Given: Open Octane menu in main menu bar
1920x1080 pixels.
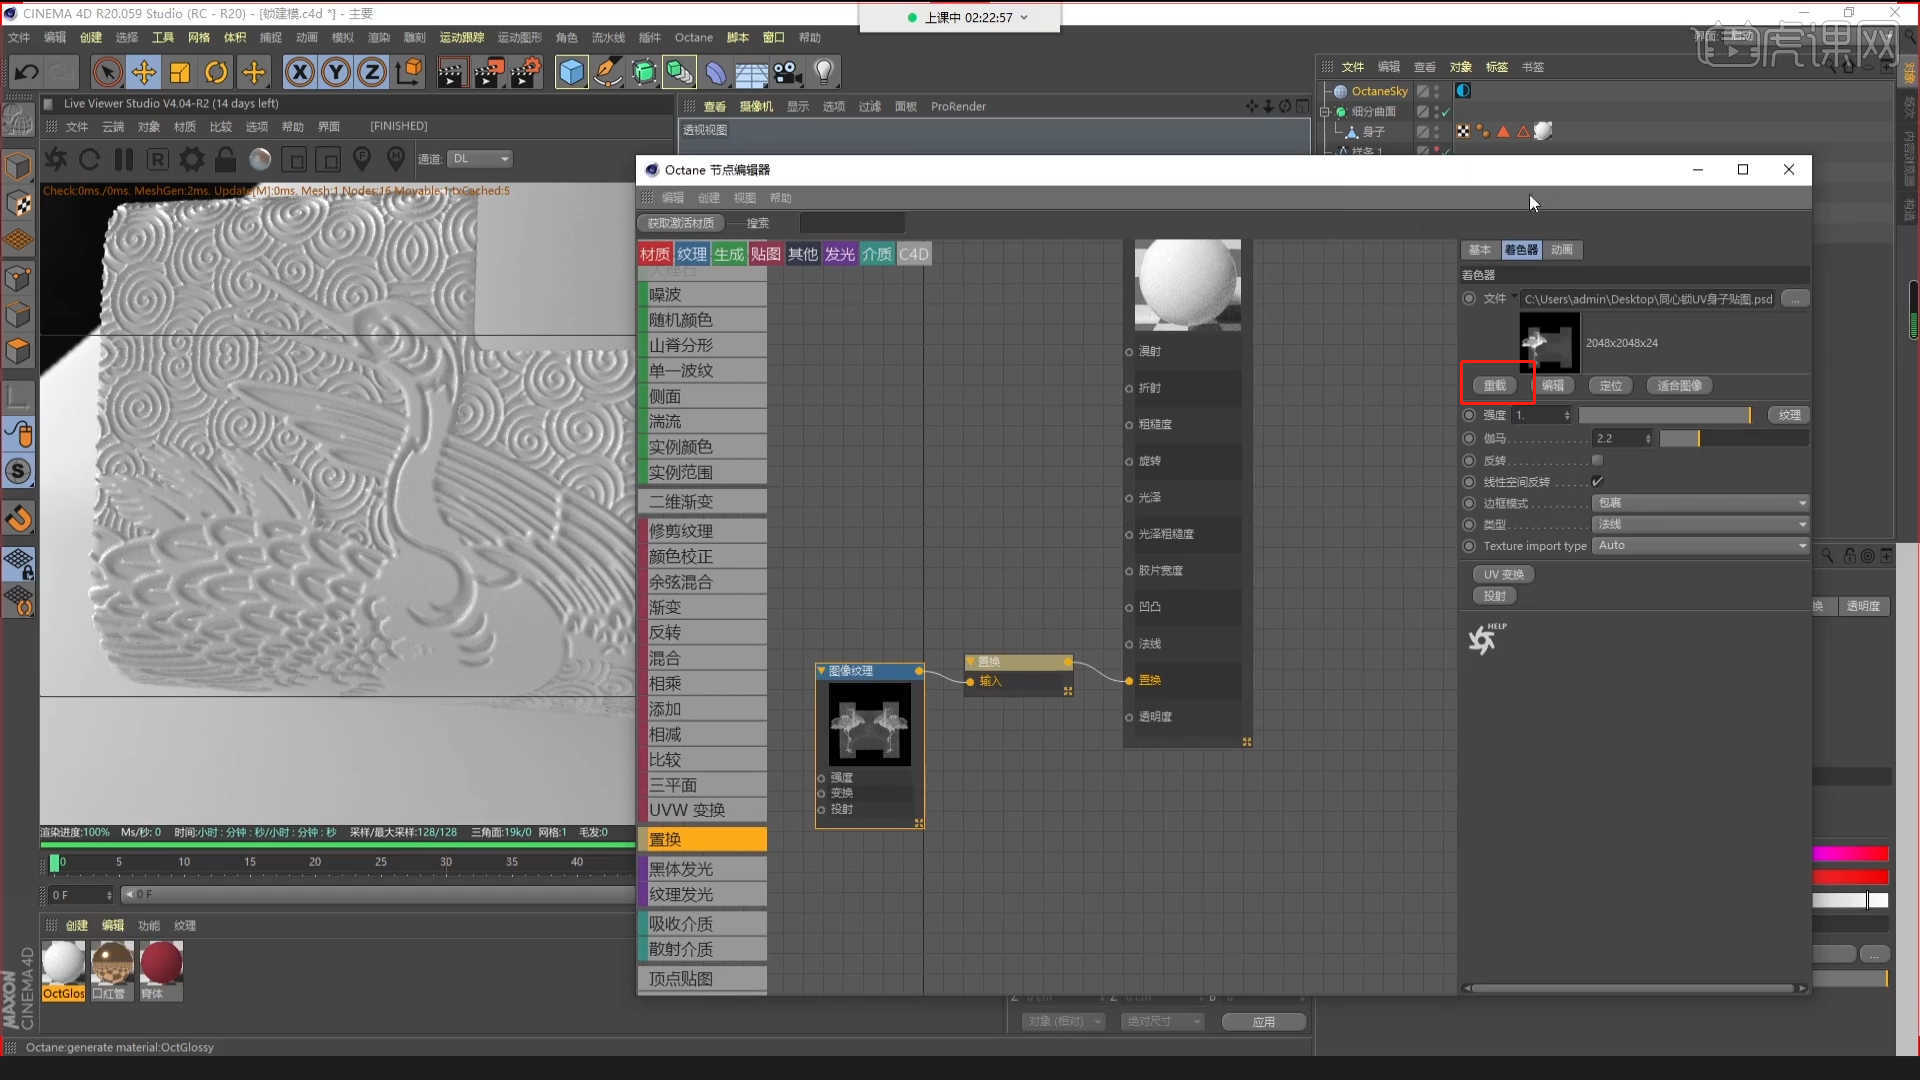Looking at the screenshot, I should pos(693,38).
